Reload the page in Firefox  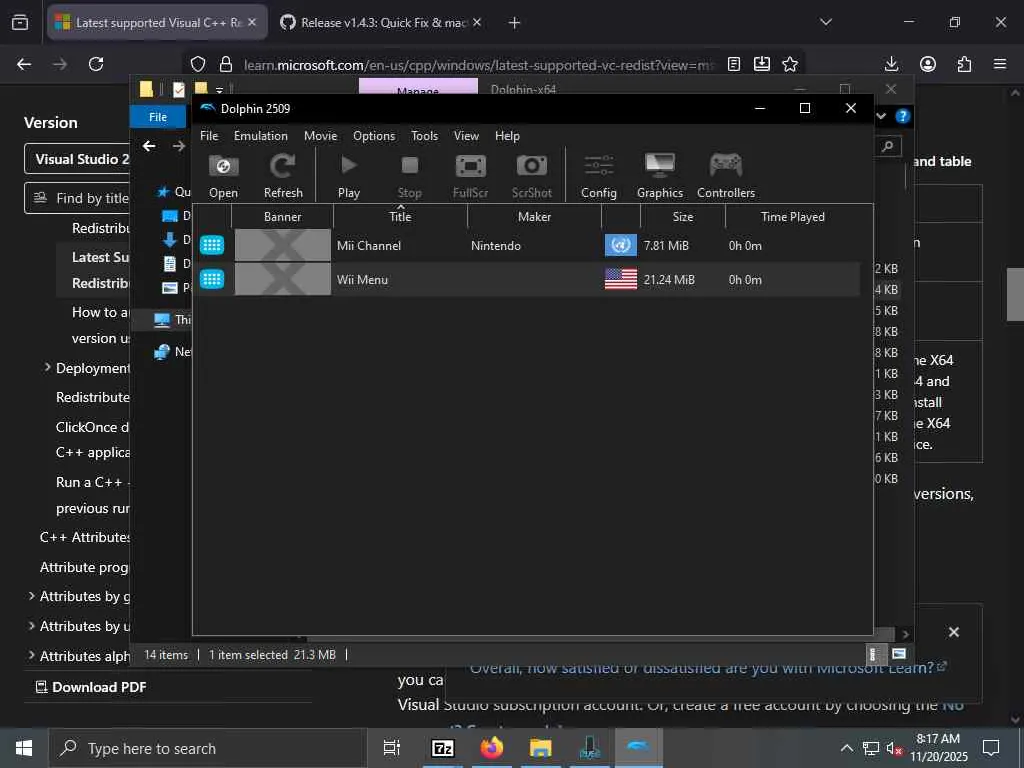(x=96, y=64)
